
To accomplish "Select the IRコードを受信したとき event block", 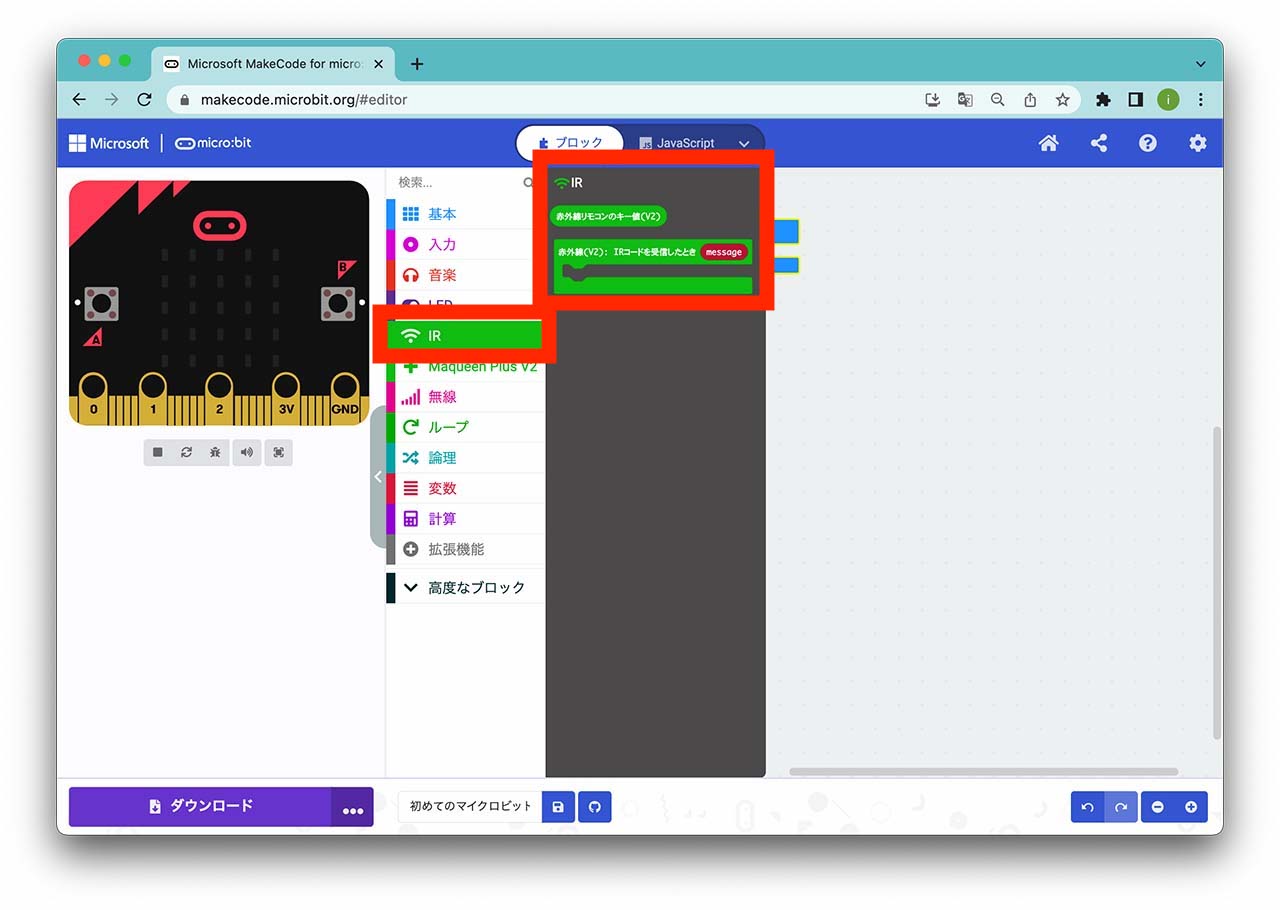I will click(652, 266).
